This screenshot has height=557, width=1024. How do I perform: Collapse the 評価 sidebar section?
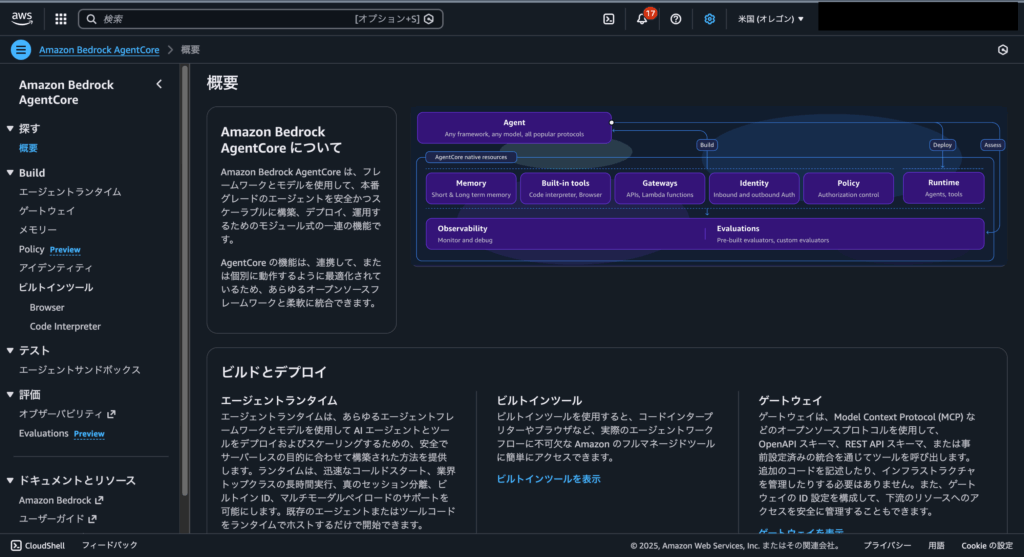10,395
